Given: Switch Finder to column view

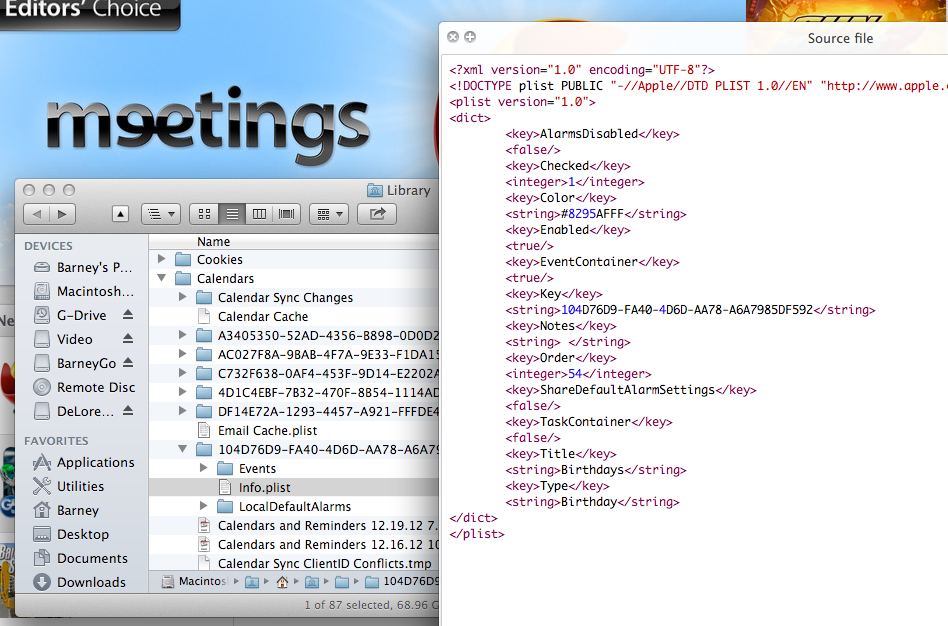Looking at the screenshot, I should point(260,214).
